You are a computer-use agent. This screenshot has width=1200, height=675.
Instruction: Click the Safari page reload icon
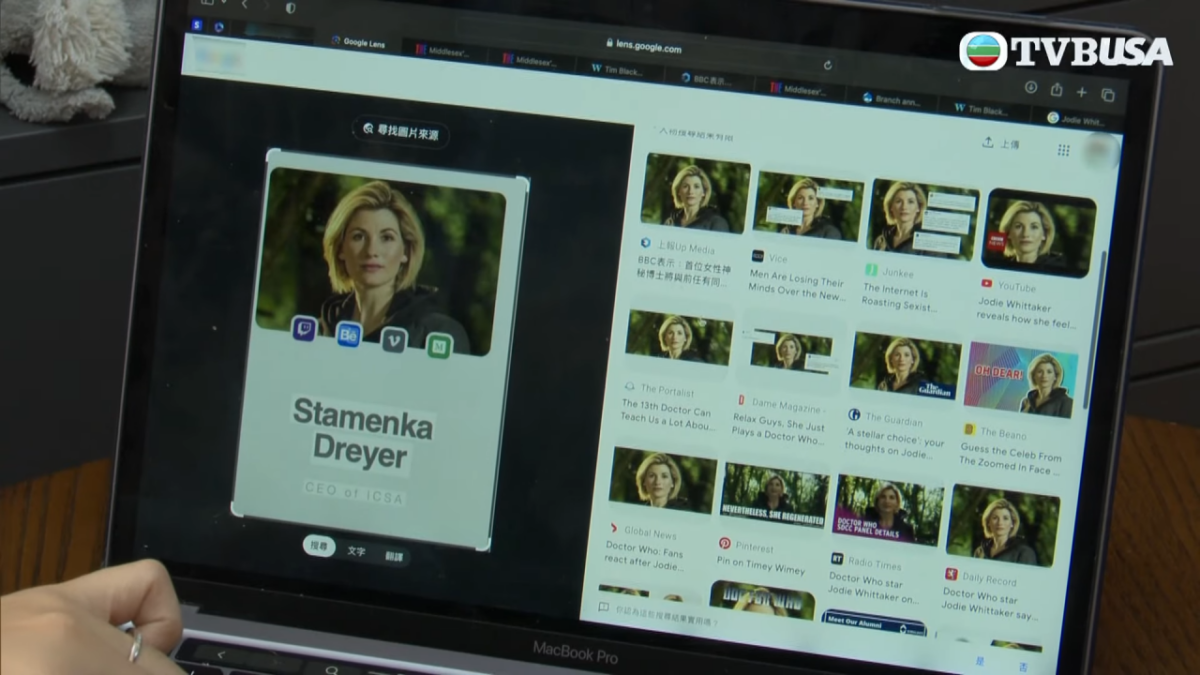pyautogui.click(x=828, y=65)
